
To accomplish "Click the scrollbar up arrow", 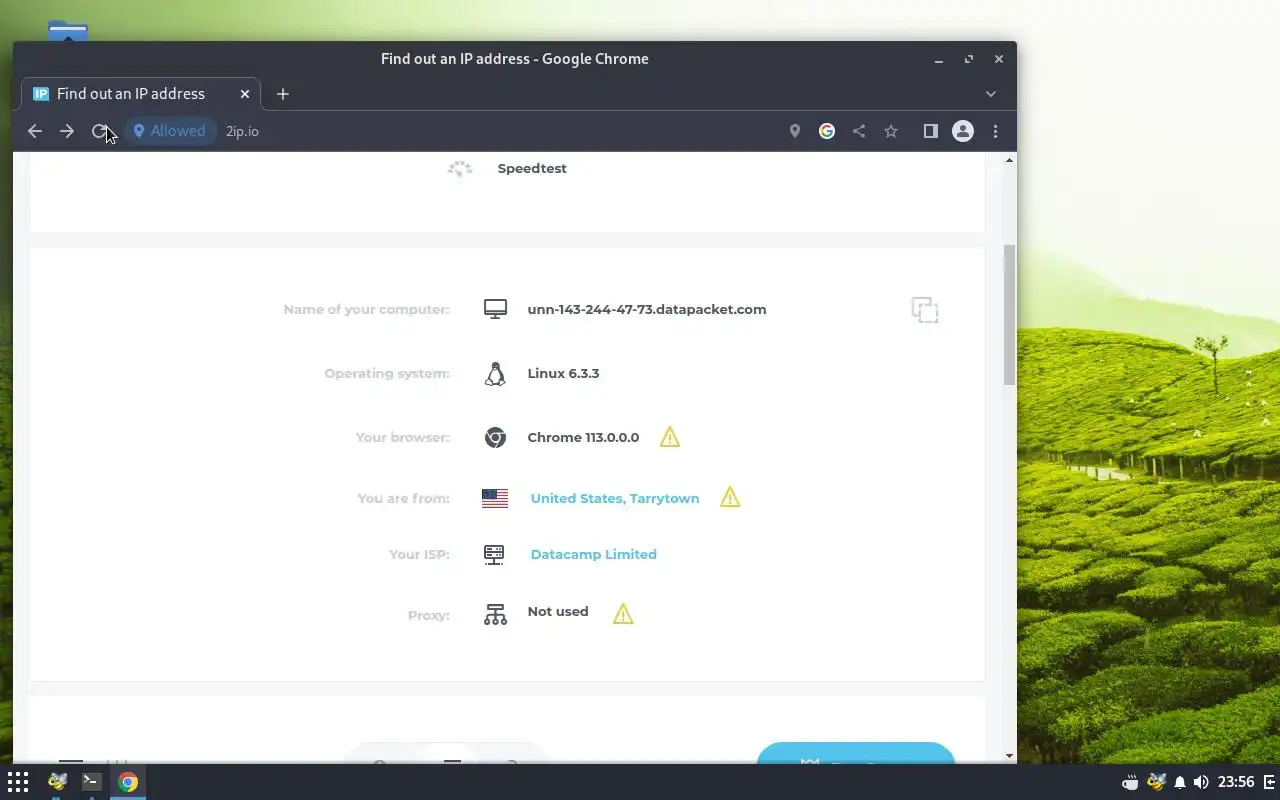I will pos(1009,160).
